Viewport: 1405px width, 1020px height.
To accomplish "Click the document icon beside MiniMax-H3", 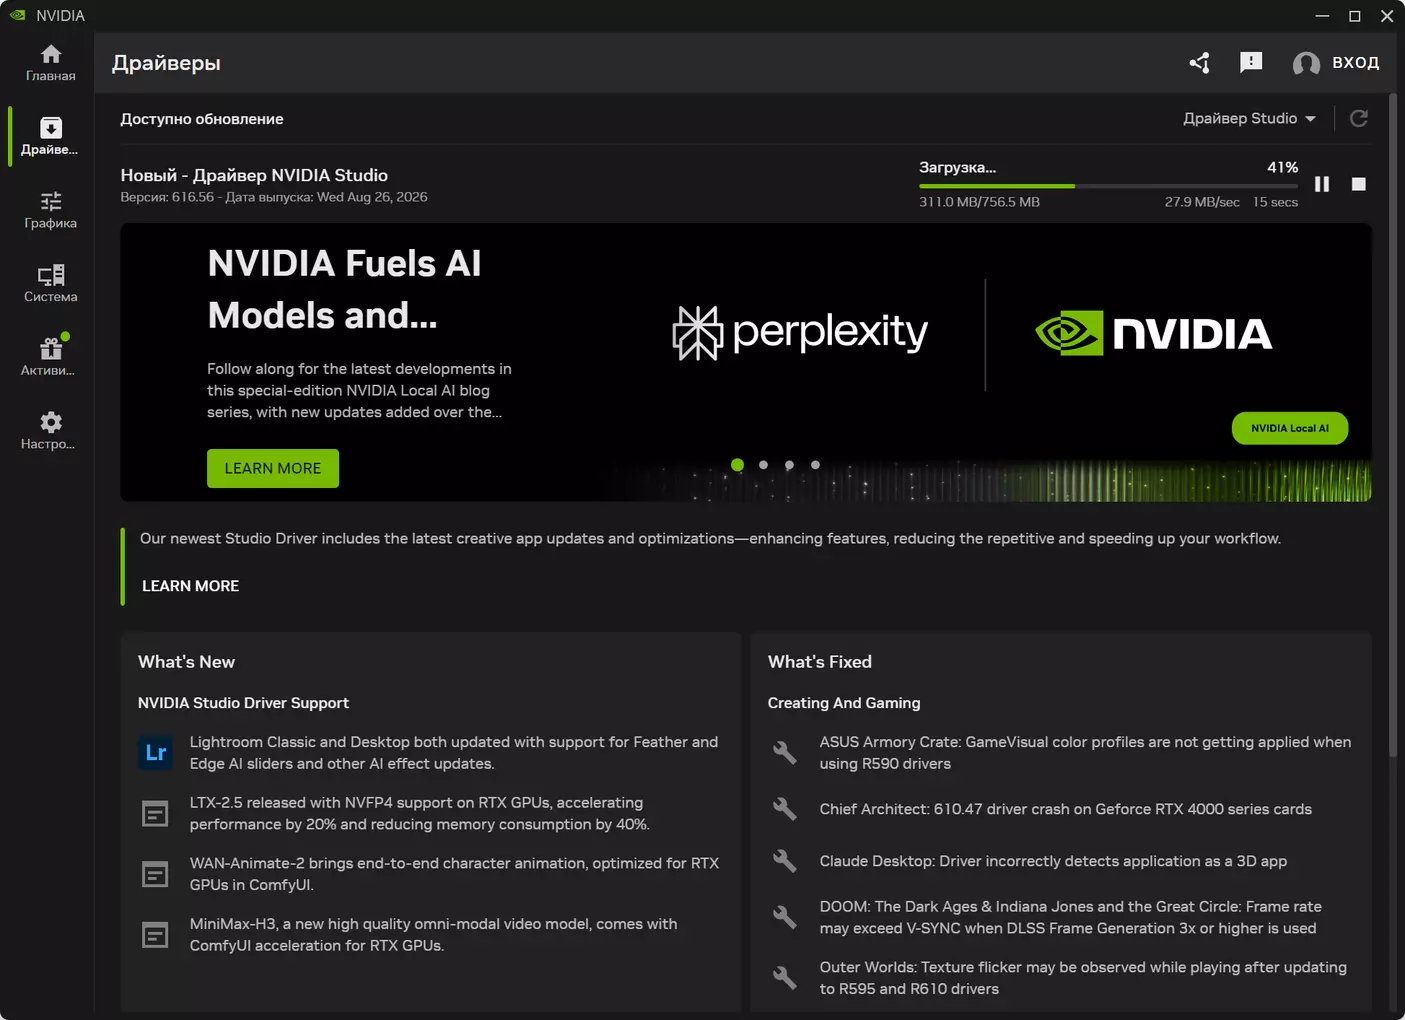I will 155,936.
